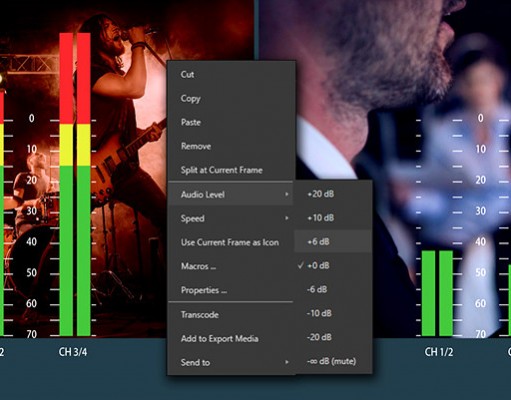Click Transcode option
The width and height of the screenshot is (511, 400).
231,315
